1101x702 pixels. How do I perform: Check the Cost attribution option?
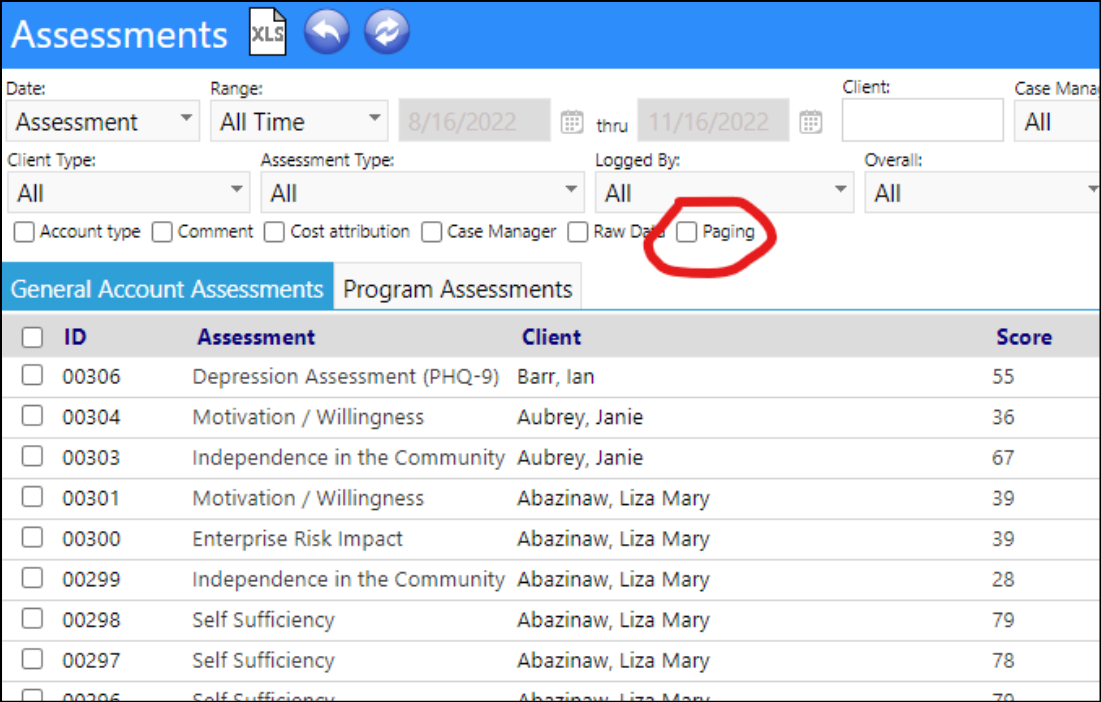(x=275, y=232)
